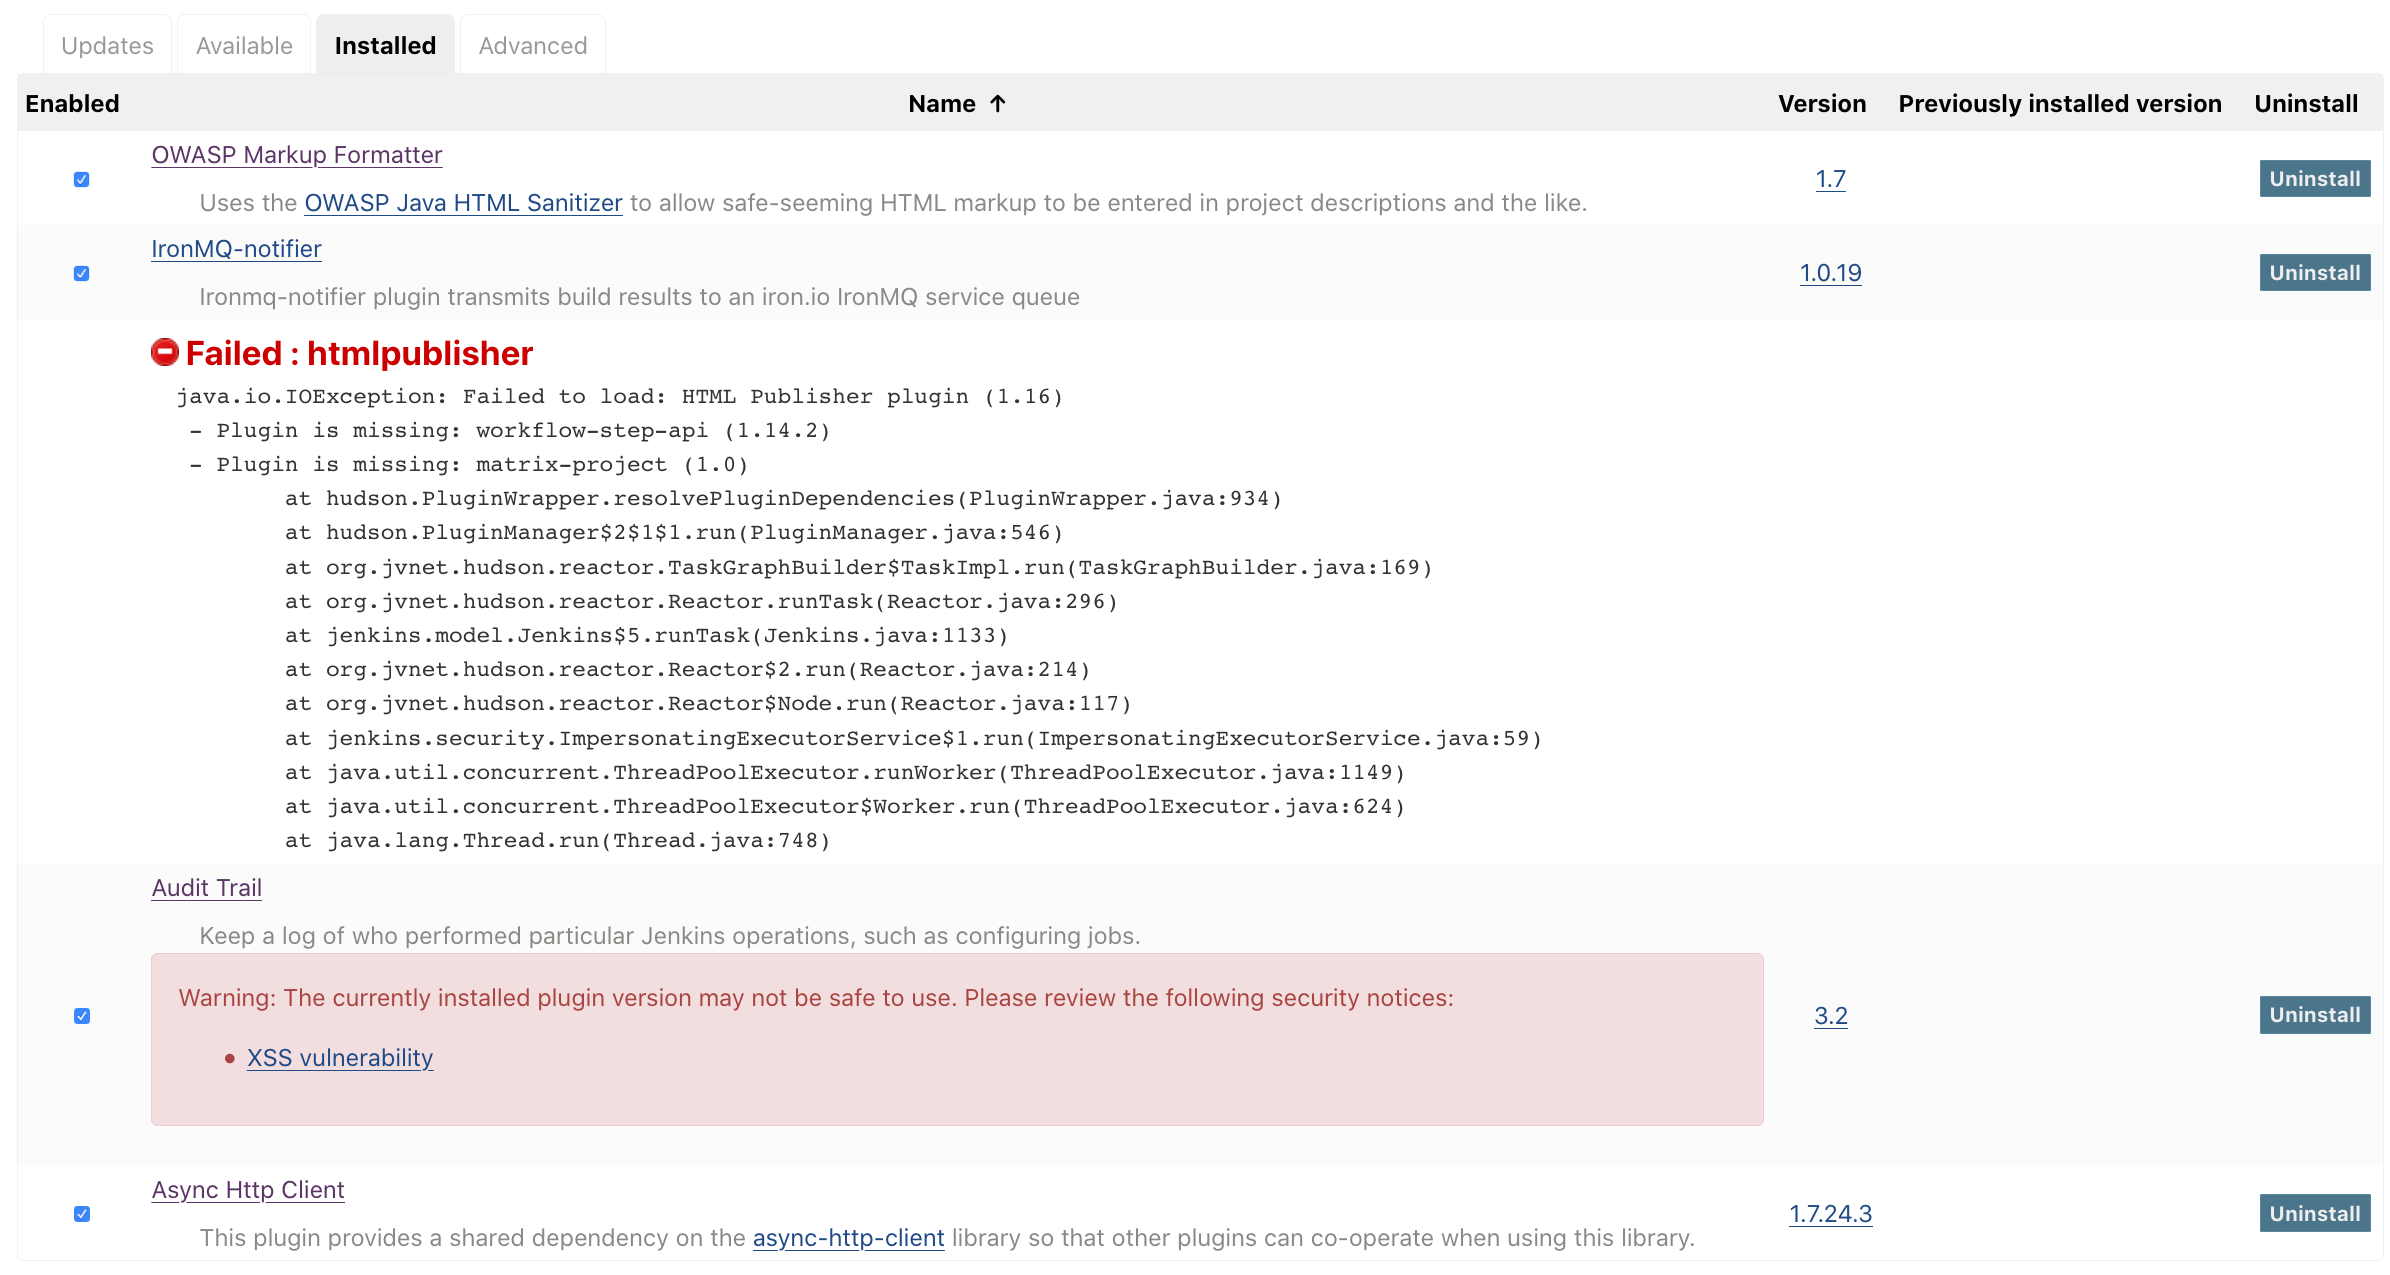Toggle the Async Http Client enabled checkbox

(x=82, y=1214)
